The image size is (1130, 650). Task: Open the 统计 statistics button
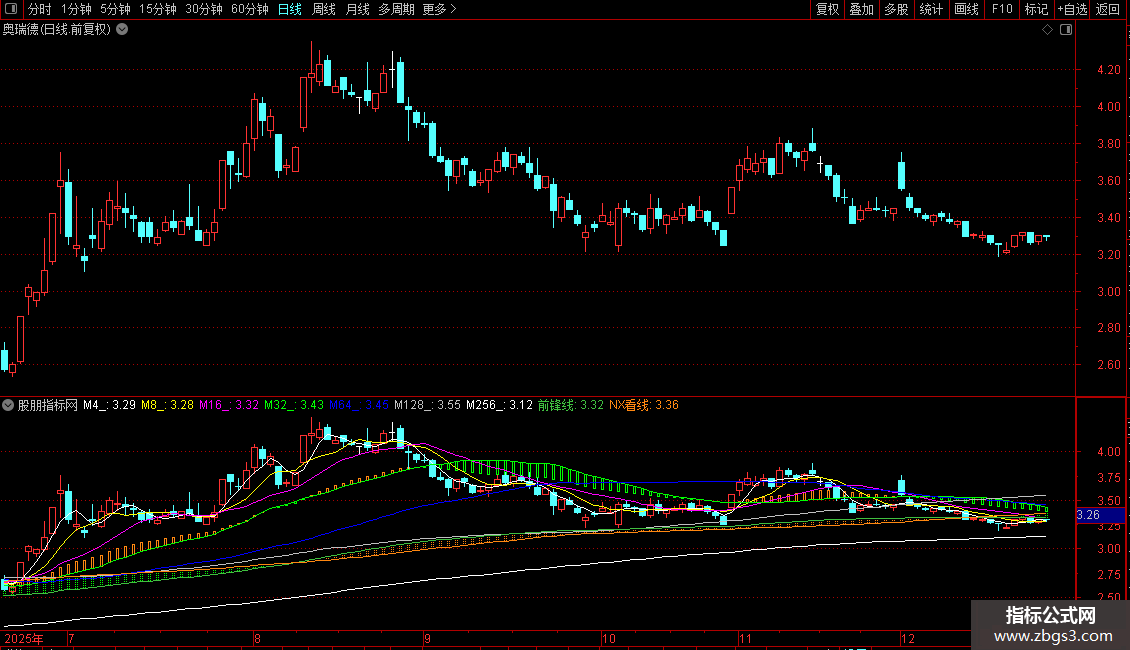931,9
